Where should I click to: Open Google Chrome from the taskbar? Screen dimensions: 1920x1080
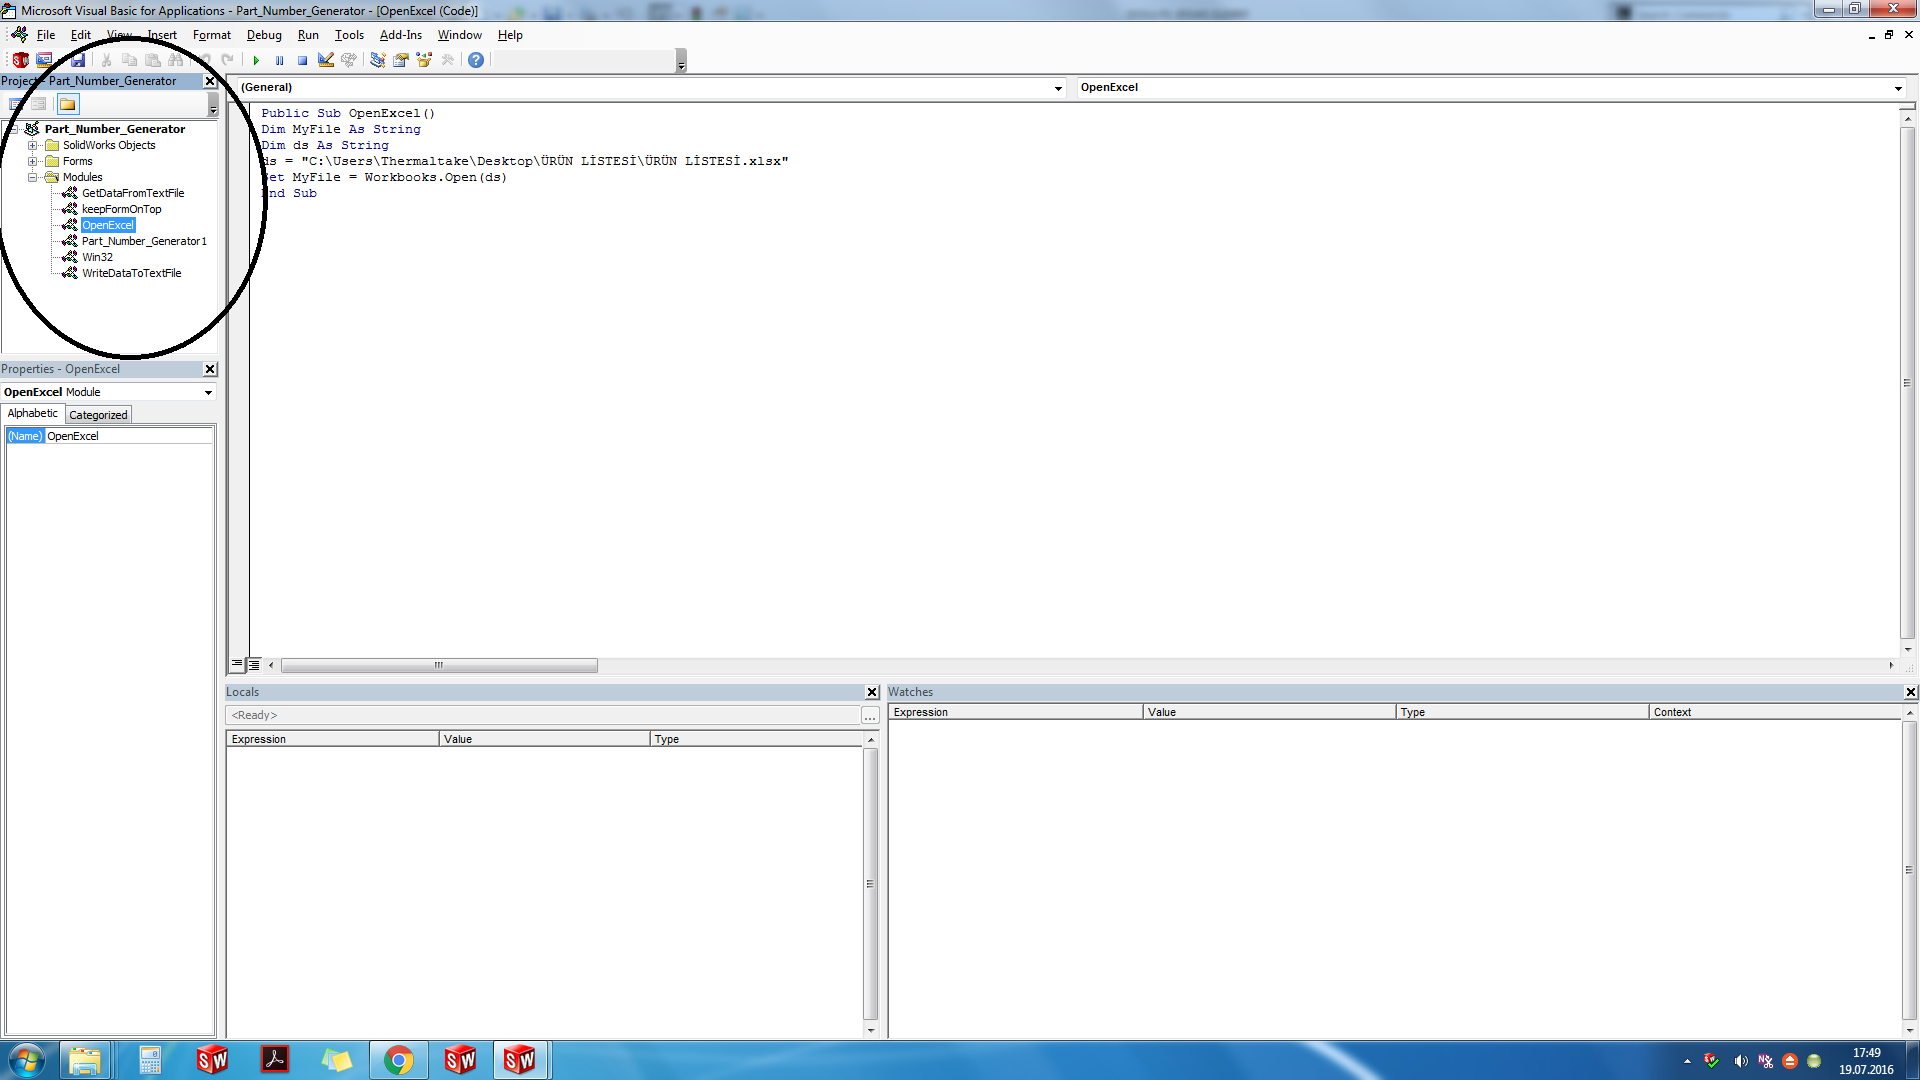pyautogui.click(x=399, y=1060)
